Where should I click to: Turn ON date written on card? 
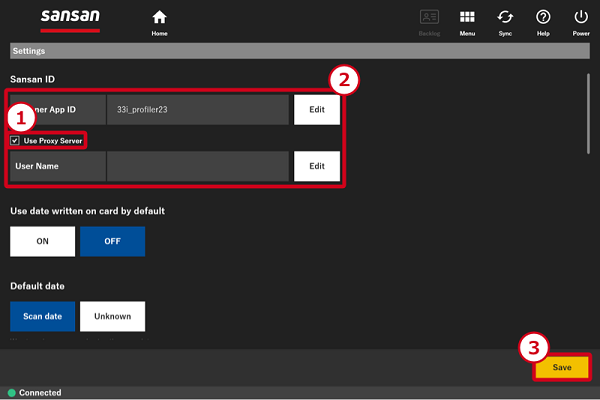[x=42, y=241]
